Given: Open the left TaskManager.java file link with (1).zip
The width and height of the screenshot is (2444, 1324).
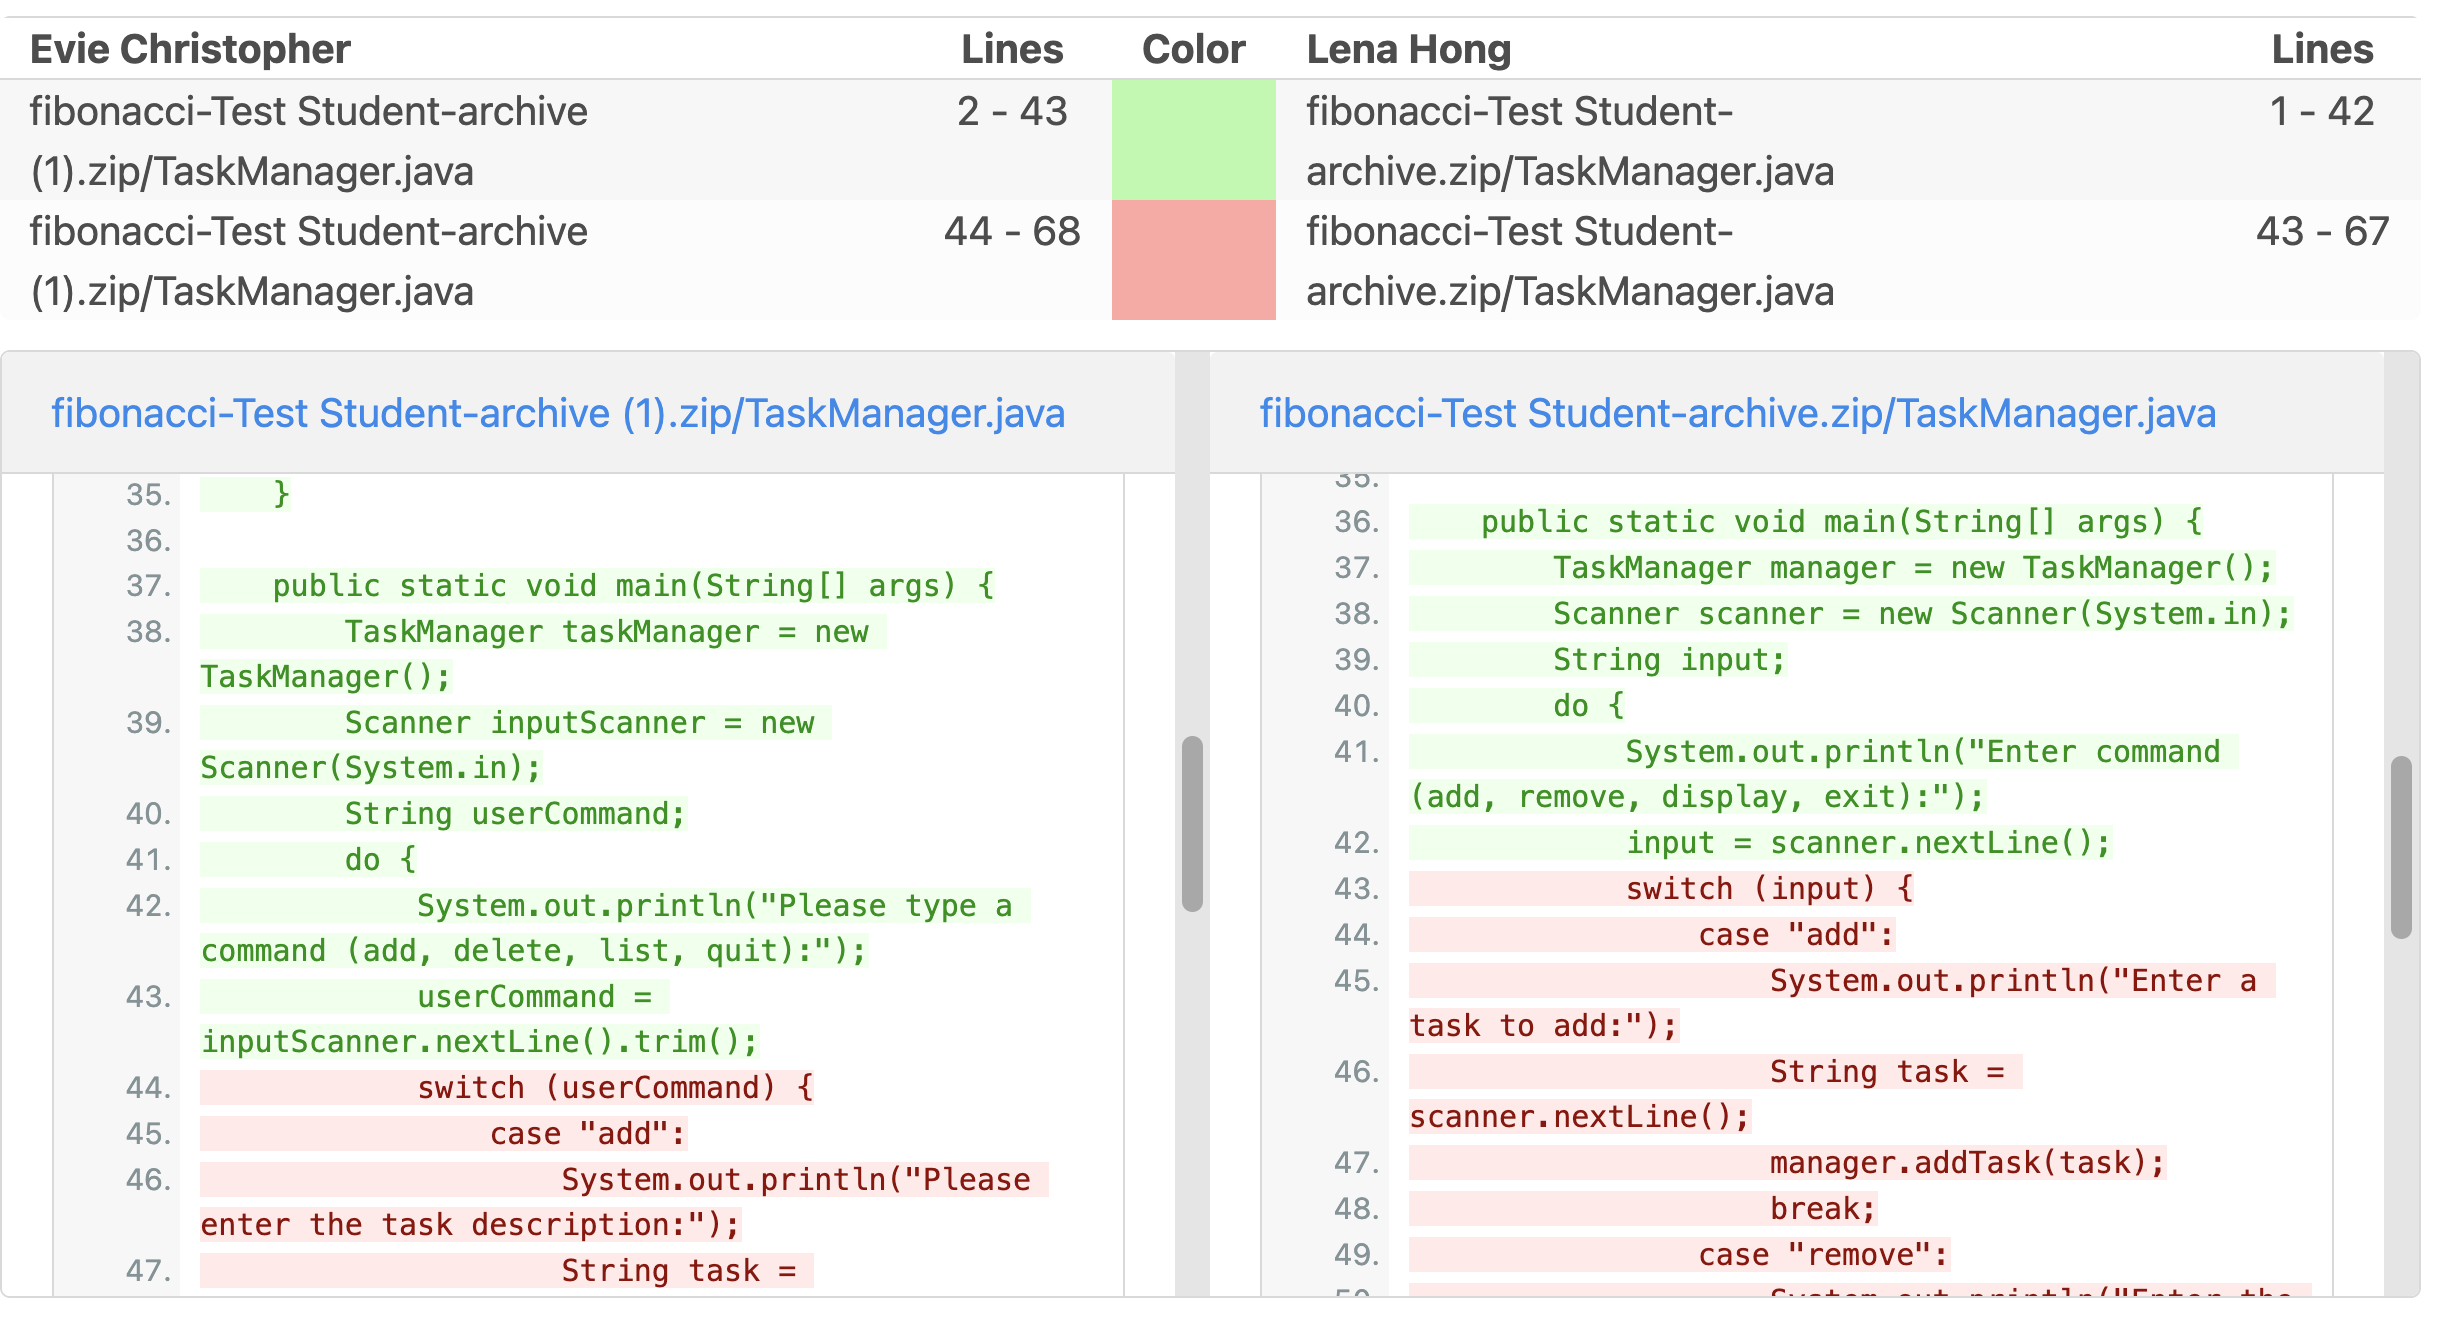Looking at the screenshot, I should click(x=558, y=413).
